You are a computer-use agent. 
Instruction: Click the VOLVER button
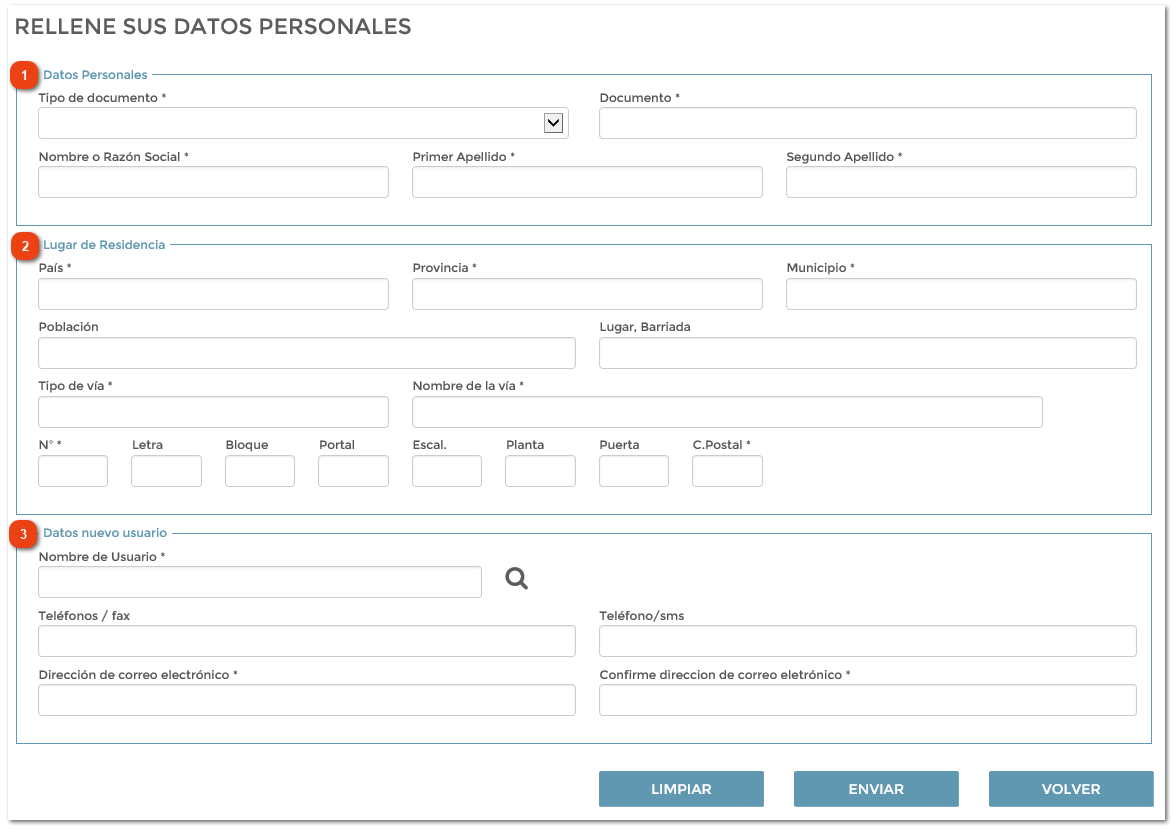coord(1070,788)
